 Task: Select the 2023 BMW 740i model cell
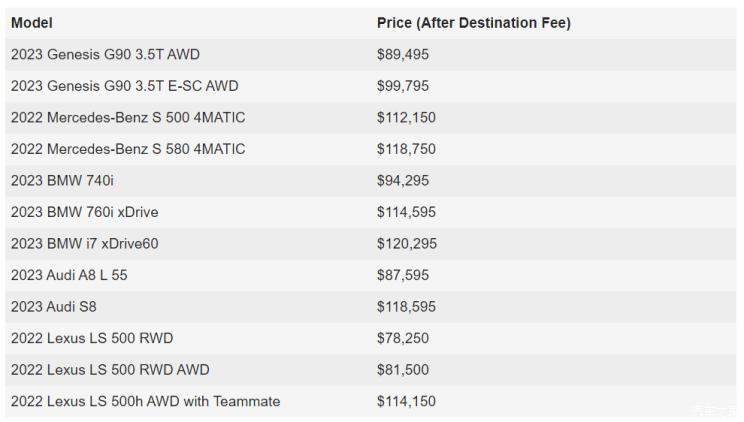coord(65,181)
